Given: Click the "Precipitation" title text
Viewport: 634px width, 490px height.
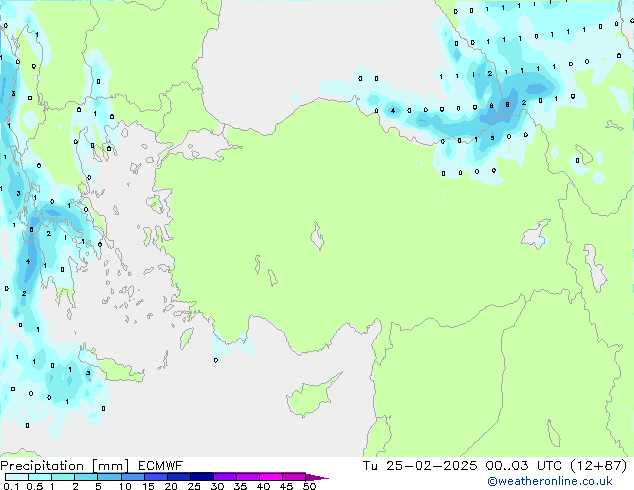Looking at the screenshot, I should tap(42, 466).
